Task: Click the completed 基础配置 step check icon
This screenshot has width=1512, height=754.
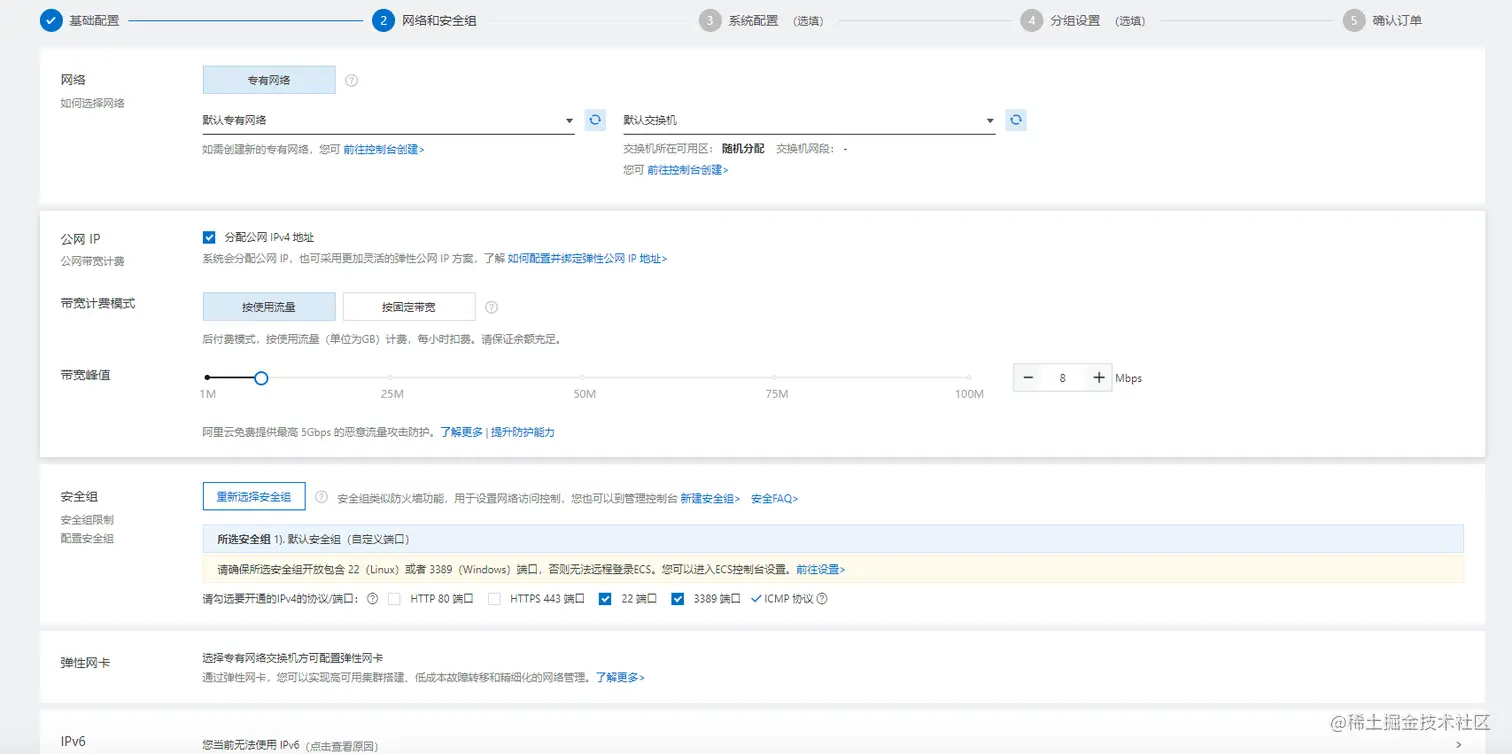Action: [52, 20]
